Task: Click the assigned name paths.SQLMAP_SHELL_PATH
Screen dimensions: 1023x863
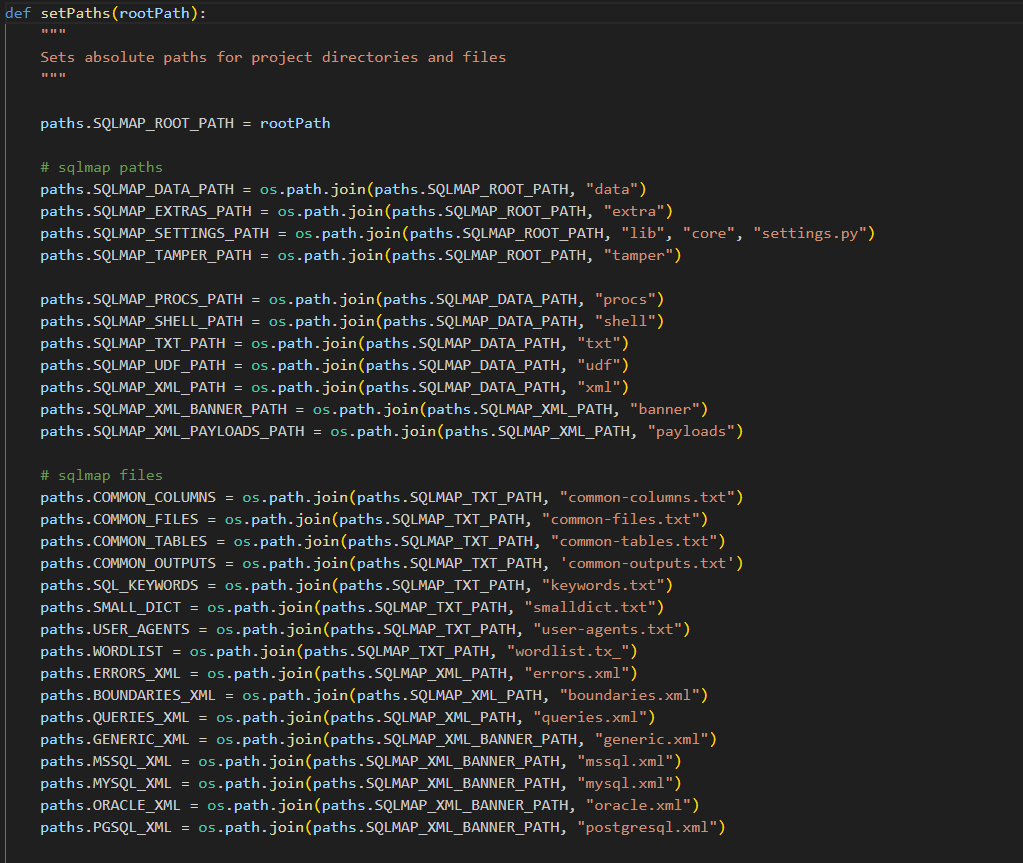Action: pyautogui.click(x=142, y=321)
